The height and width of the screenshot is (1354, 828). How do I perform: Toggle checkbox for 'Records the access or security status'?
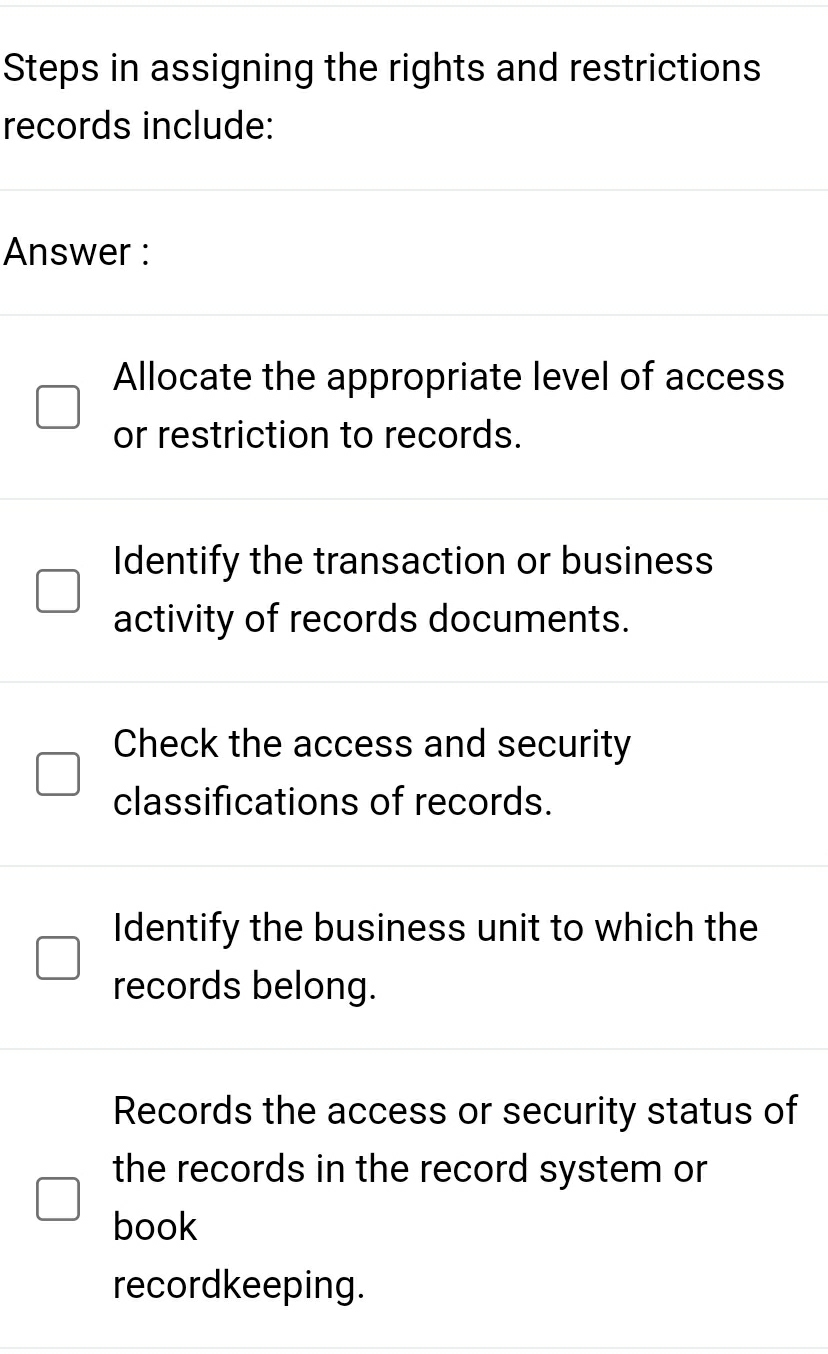click(58, 1199)
